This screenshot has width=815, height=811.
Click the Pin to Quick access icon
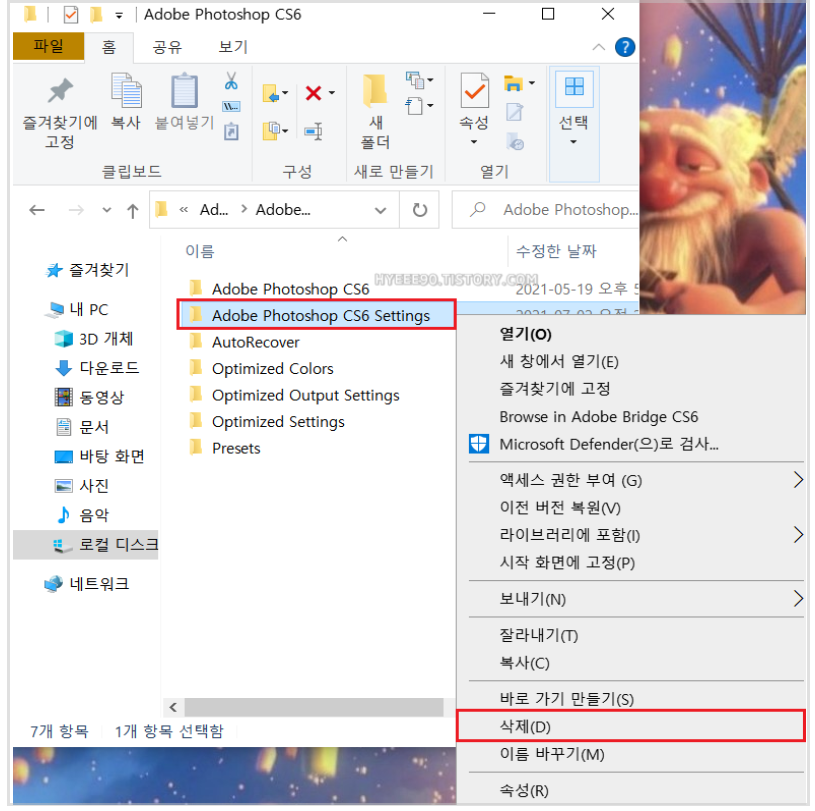tap(60, 91)
